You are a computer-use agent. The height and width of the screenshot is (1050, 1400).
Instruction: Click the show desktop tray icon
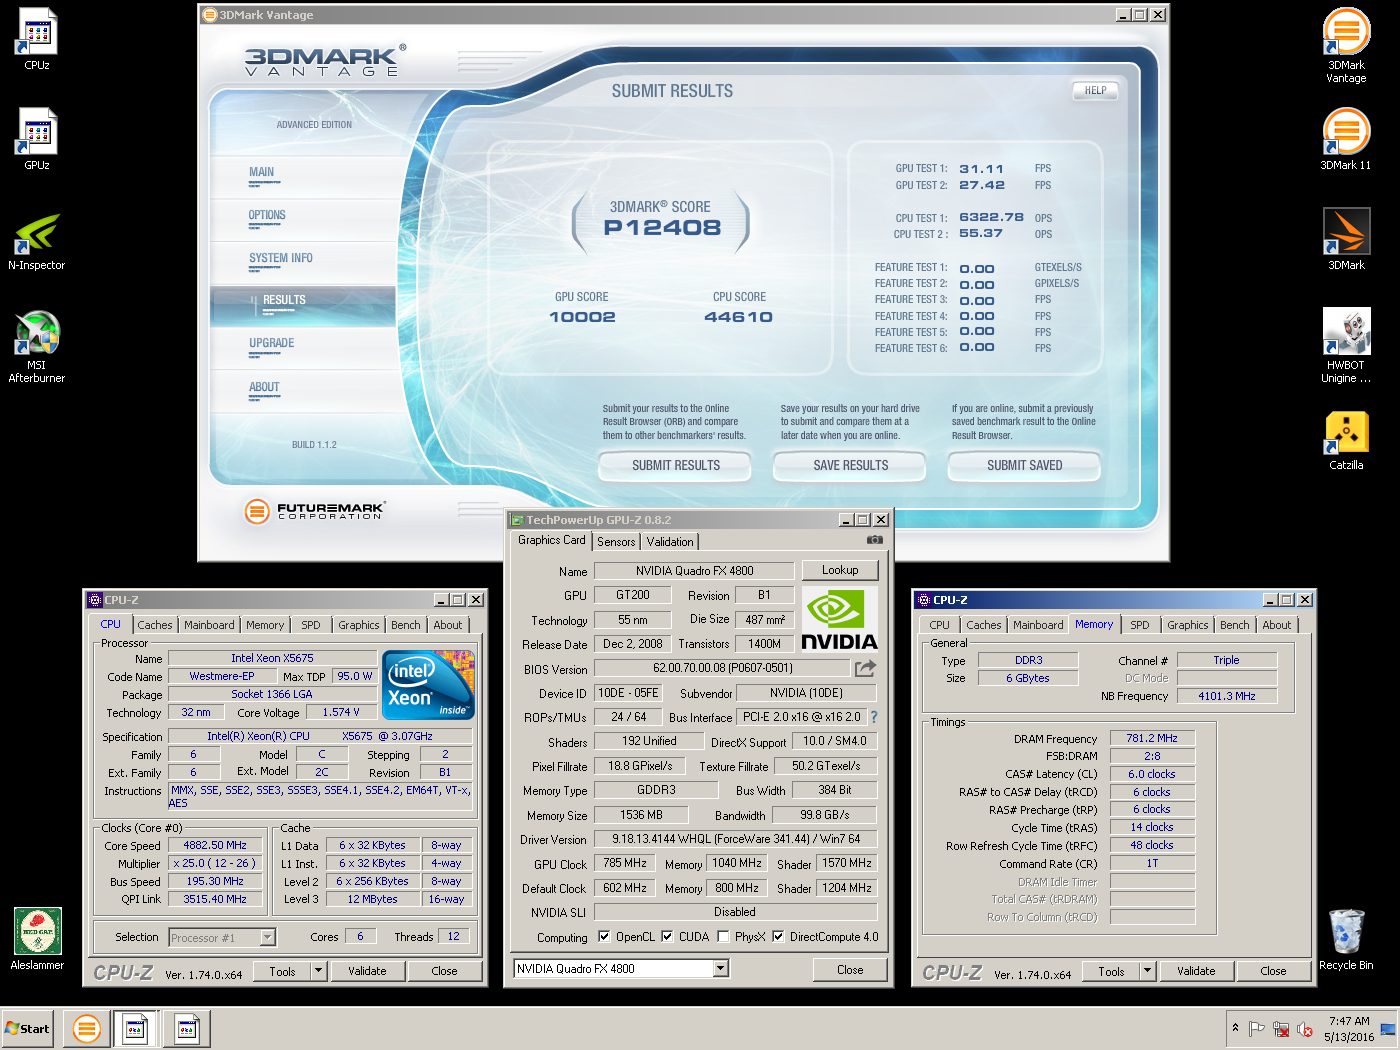coord(1388,1029)
